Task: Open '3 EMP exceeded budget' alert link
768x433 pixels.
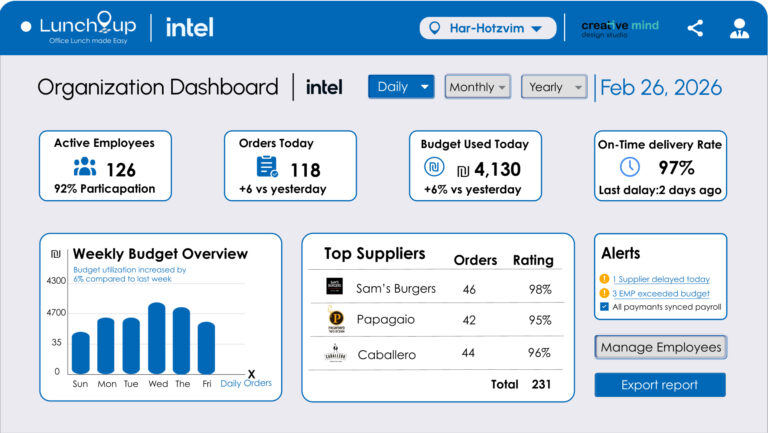Action: 661,293
